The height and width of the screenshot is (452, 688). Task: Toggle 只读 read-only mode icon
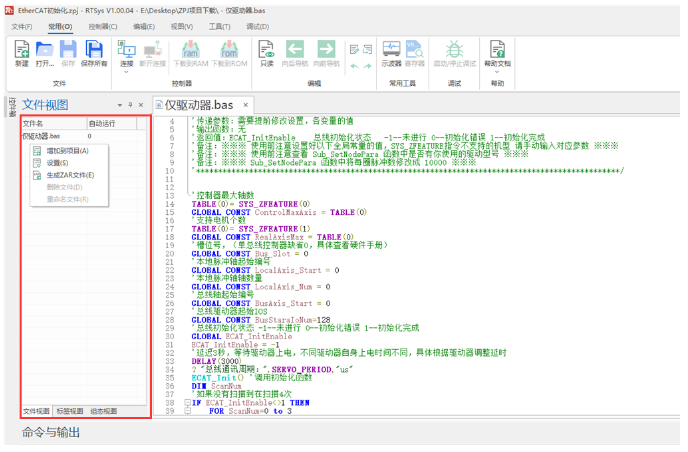tap(266, 49)
